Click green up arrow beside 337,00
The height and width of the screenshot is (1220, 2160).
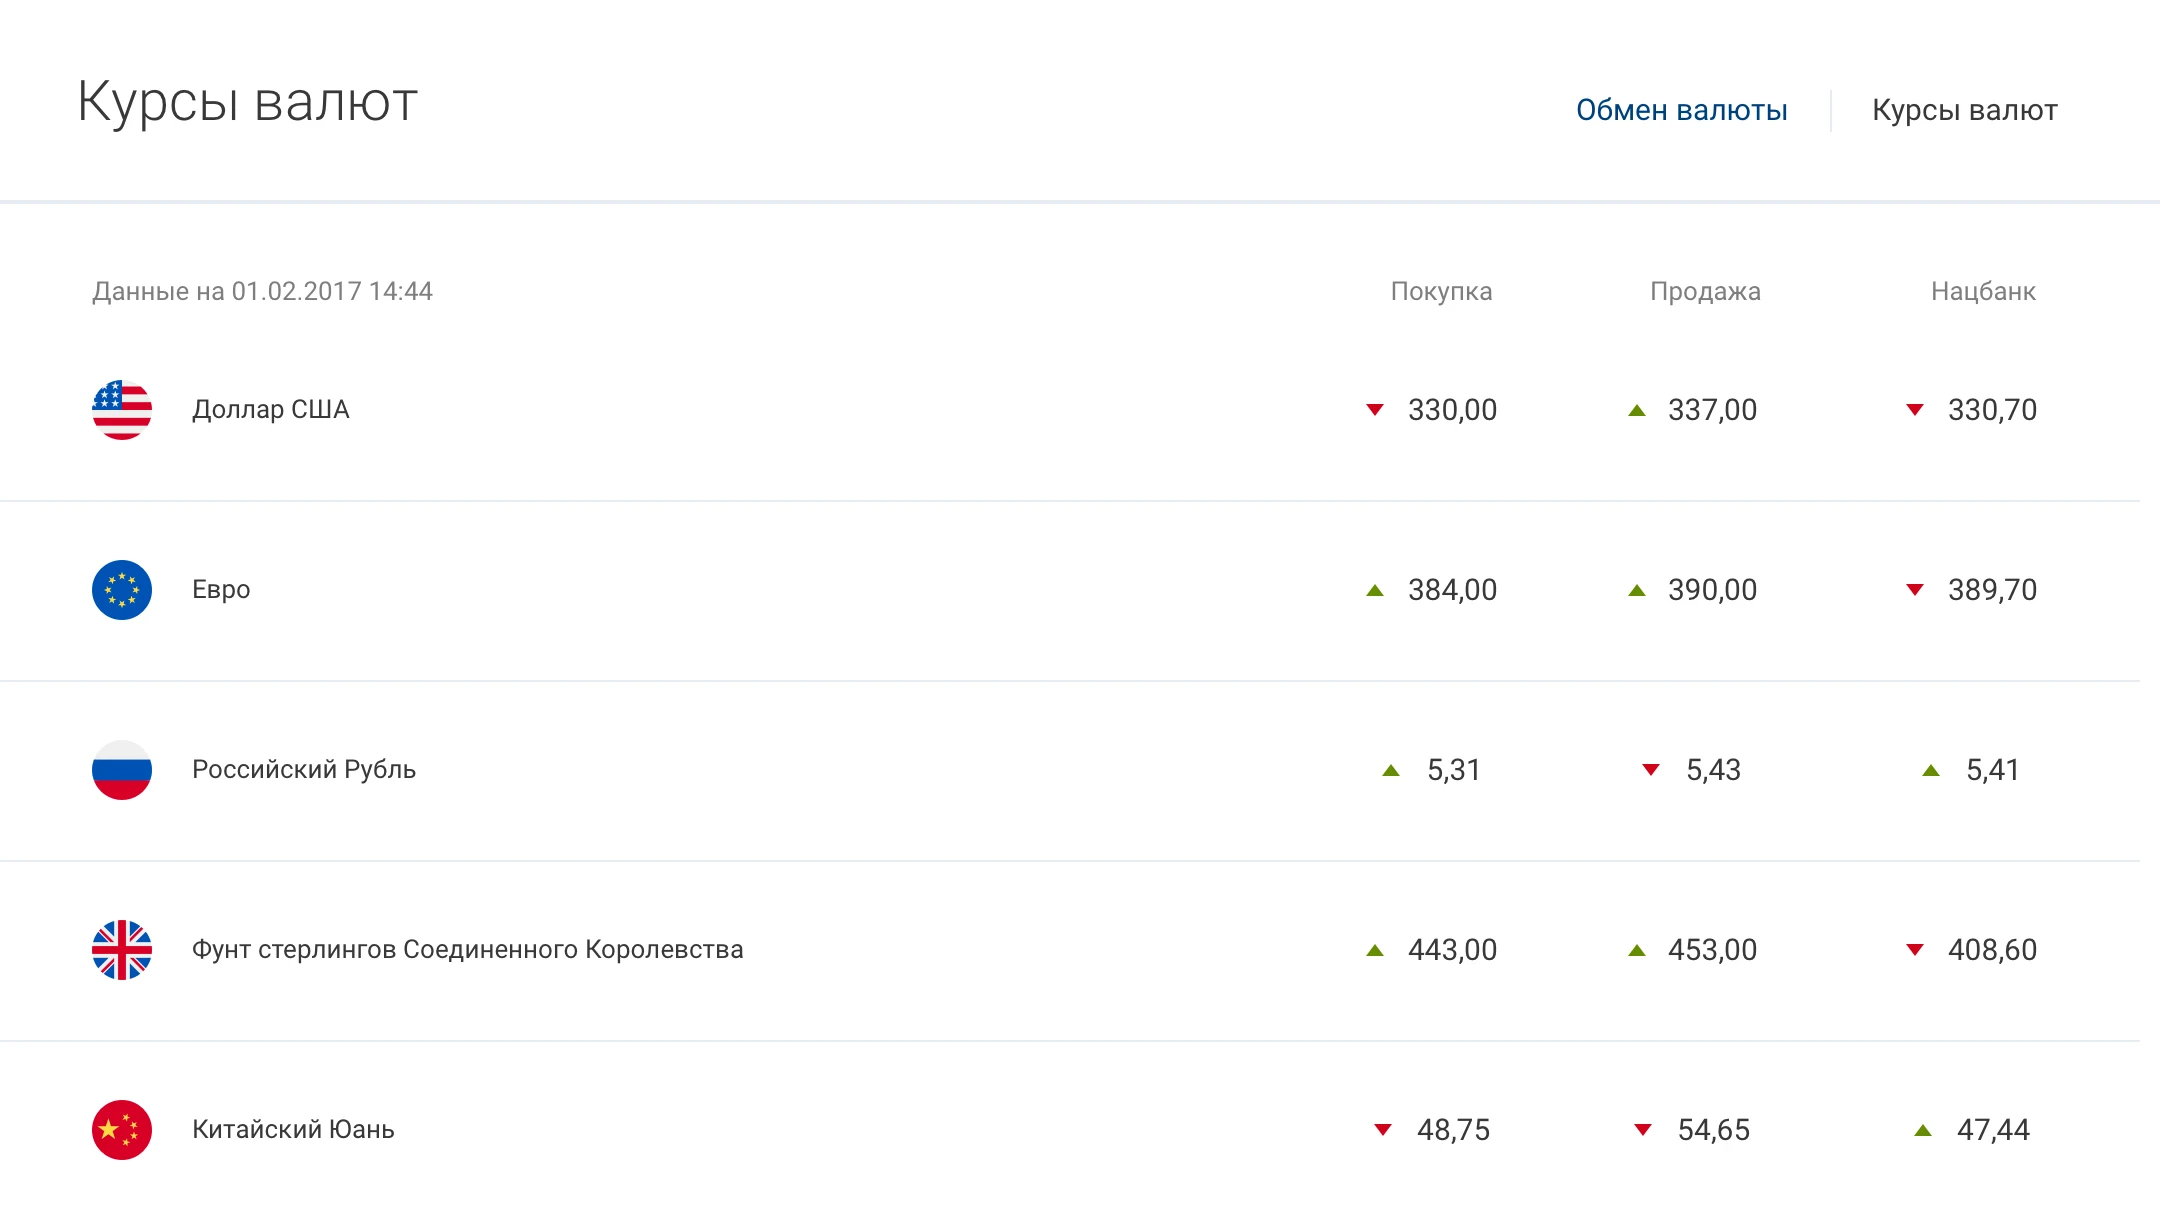pyautogui.click(x=1637, y=410)
